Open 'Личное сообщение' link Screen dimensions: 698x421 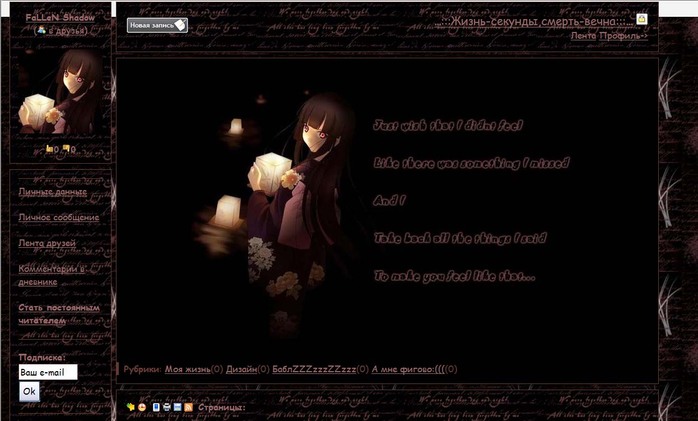coord(59,218)
